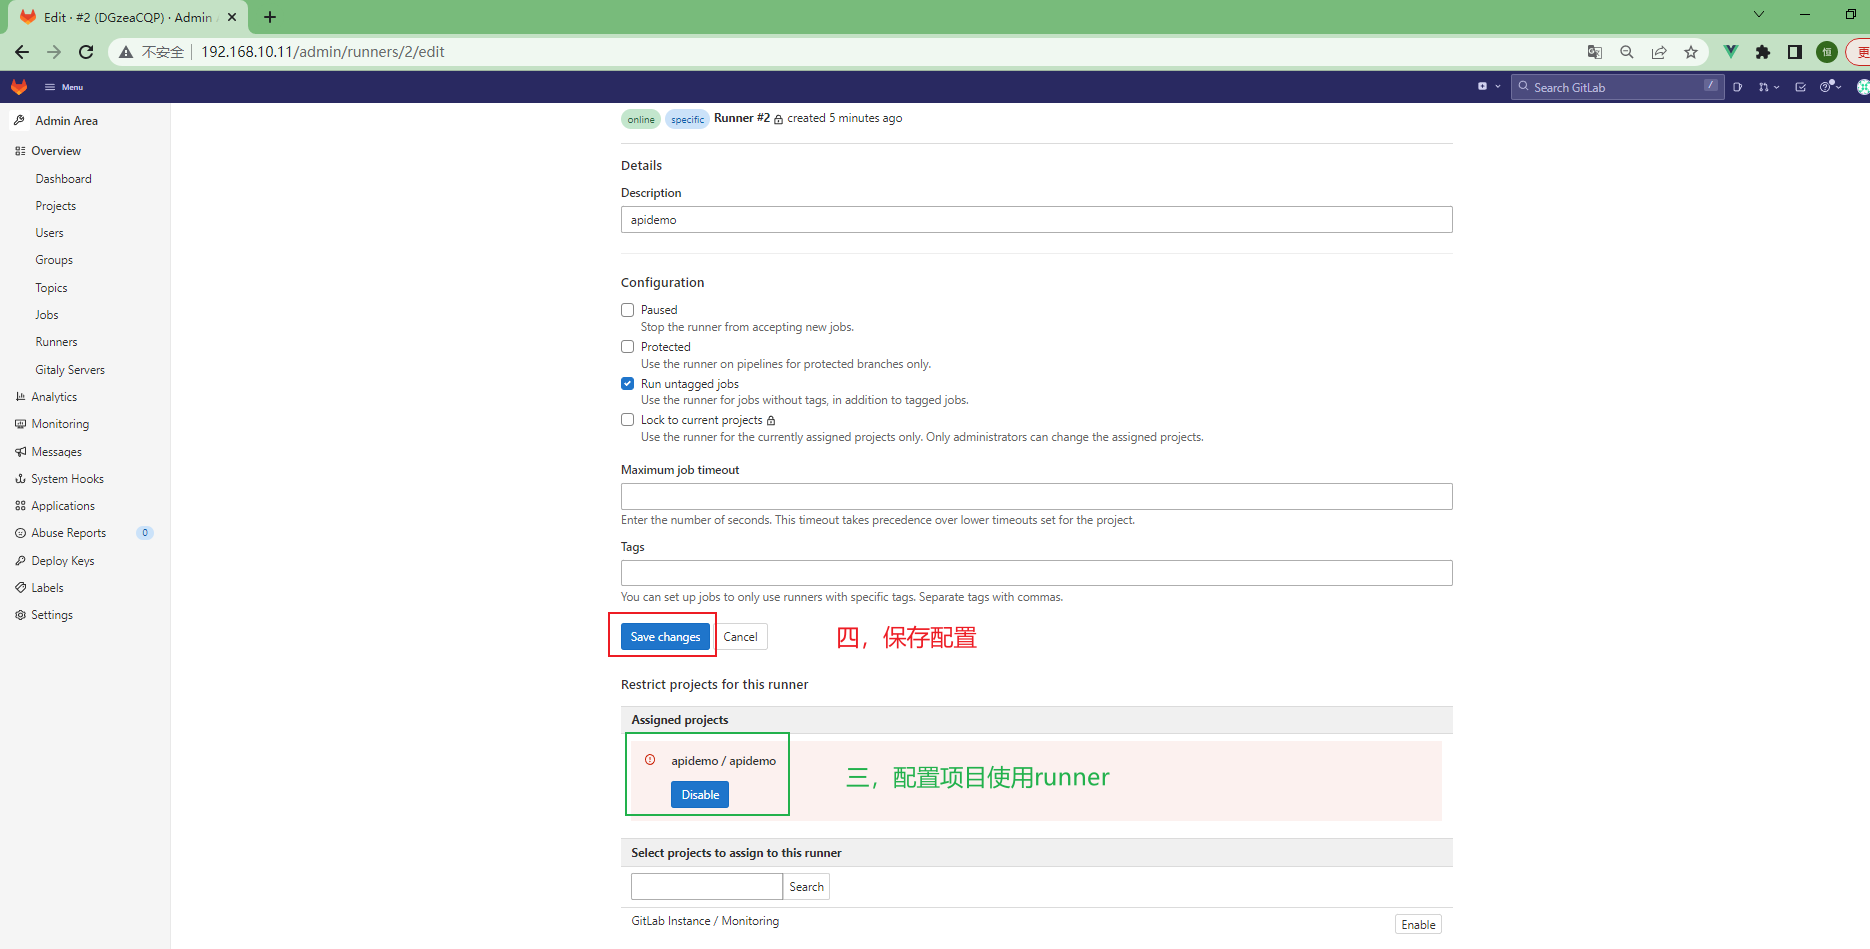Go to Runners in sidebar
1870x949 pixels.
click(x=57, y=342)
